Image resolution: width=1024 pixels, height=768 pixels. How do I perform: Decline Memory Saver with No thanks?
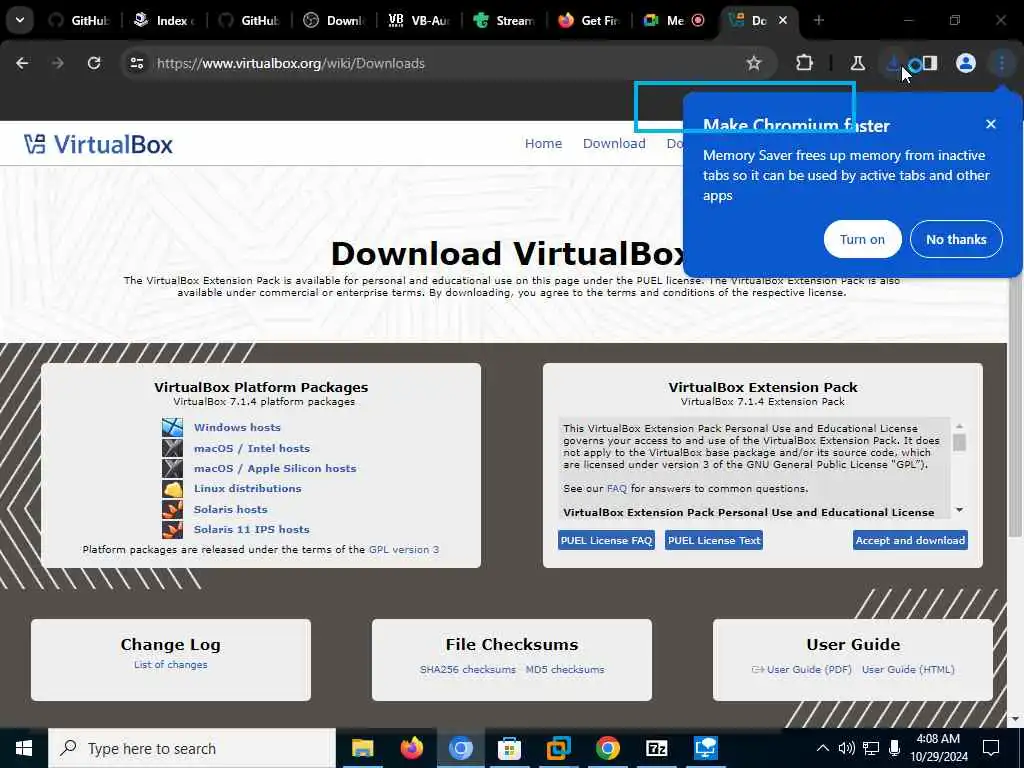[x=956, y=239]
